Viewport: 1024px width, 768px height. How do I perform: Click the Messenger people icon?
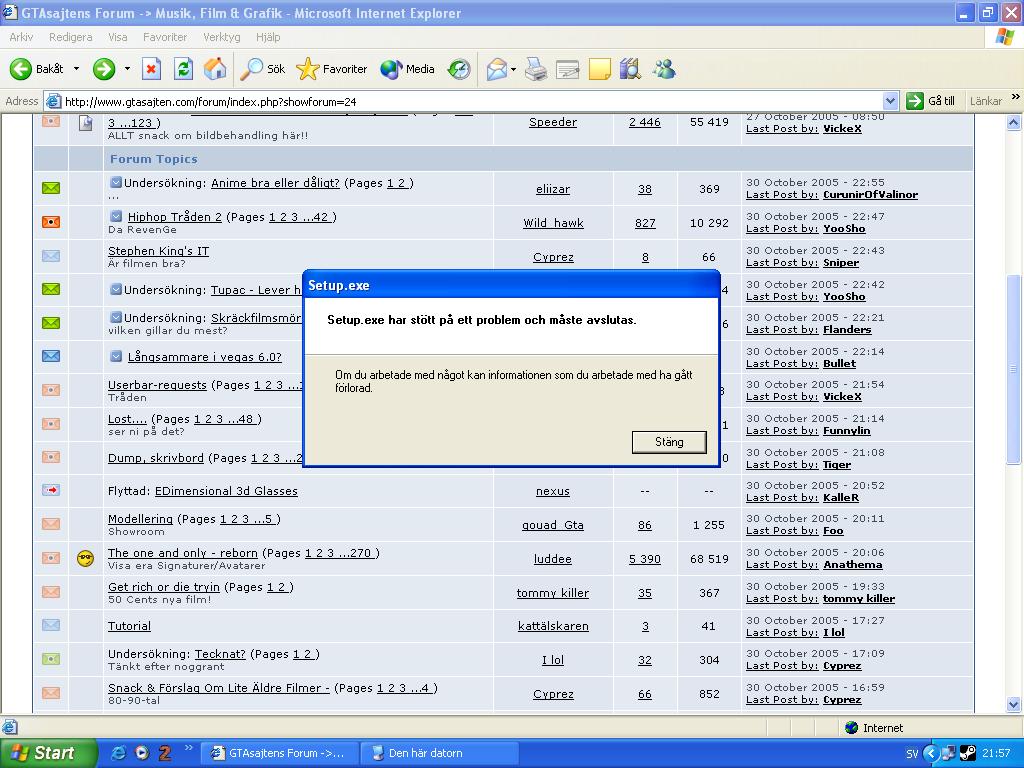pyautogui.click(x=664, y=69)
